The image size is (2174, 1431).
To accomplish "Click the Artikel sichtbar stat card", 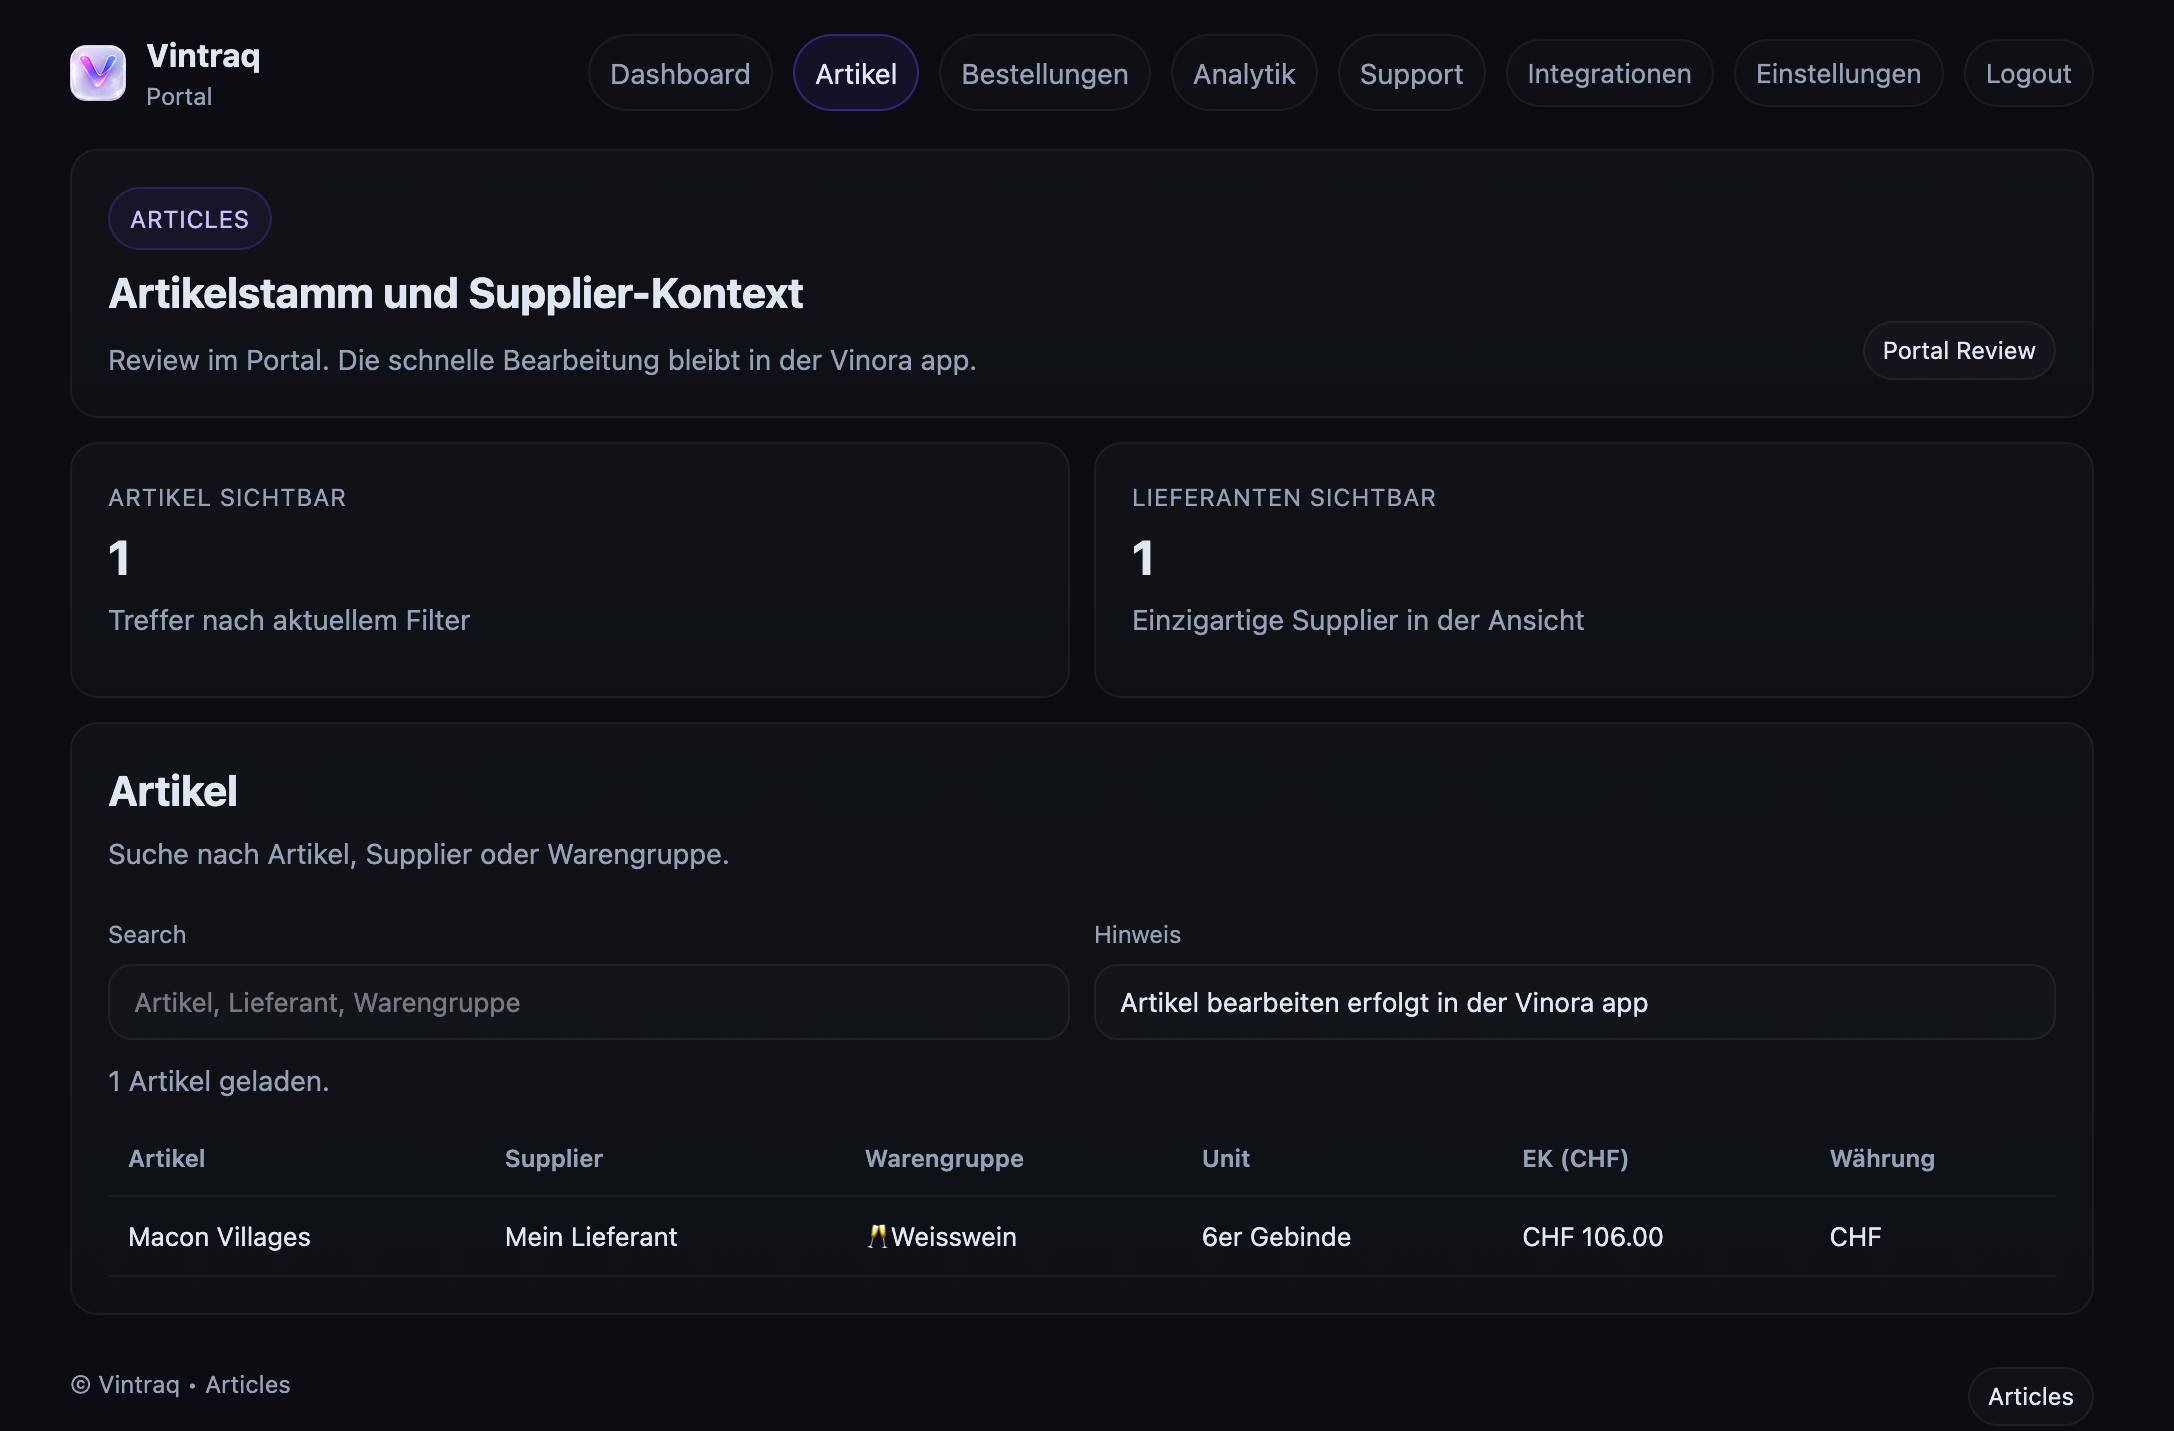I will [570, 570].
